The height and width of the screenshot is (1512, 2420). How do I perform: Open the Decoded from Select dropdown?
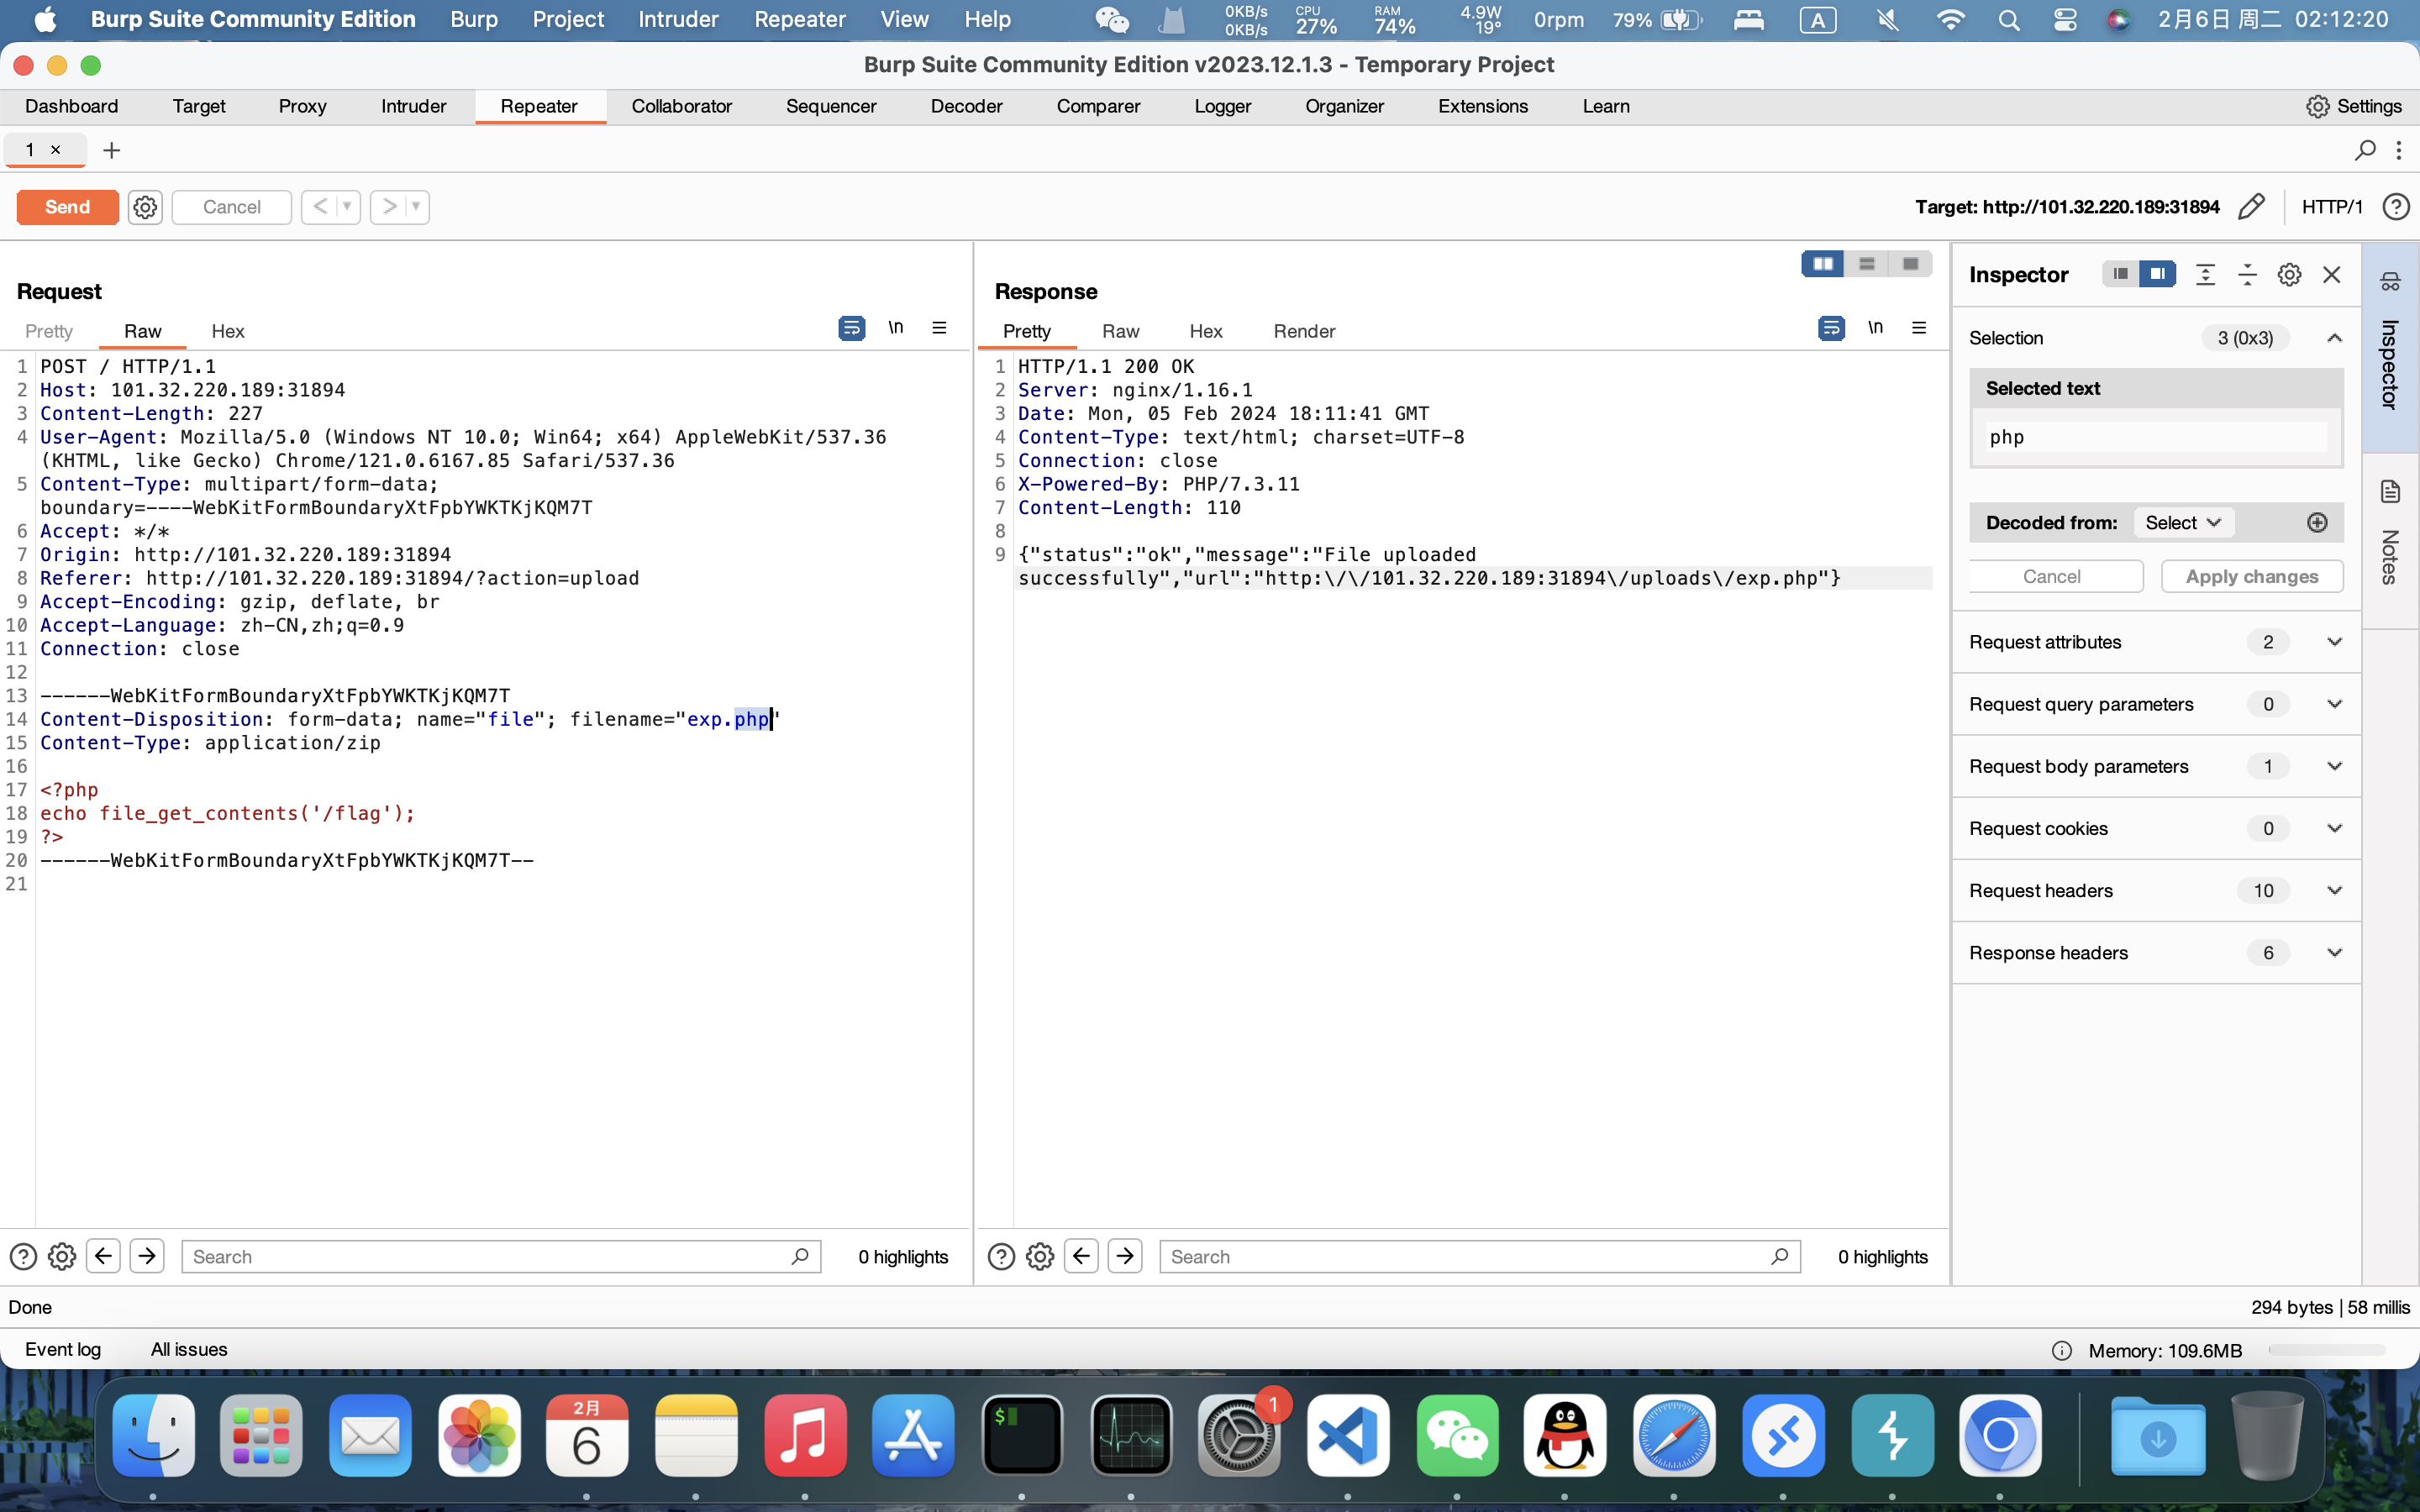coord(2183,523)
